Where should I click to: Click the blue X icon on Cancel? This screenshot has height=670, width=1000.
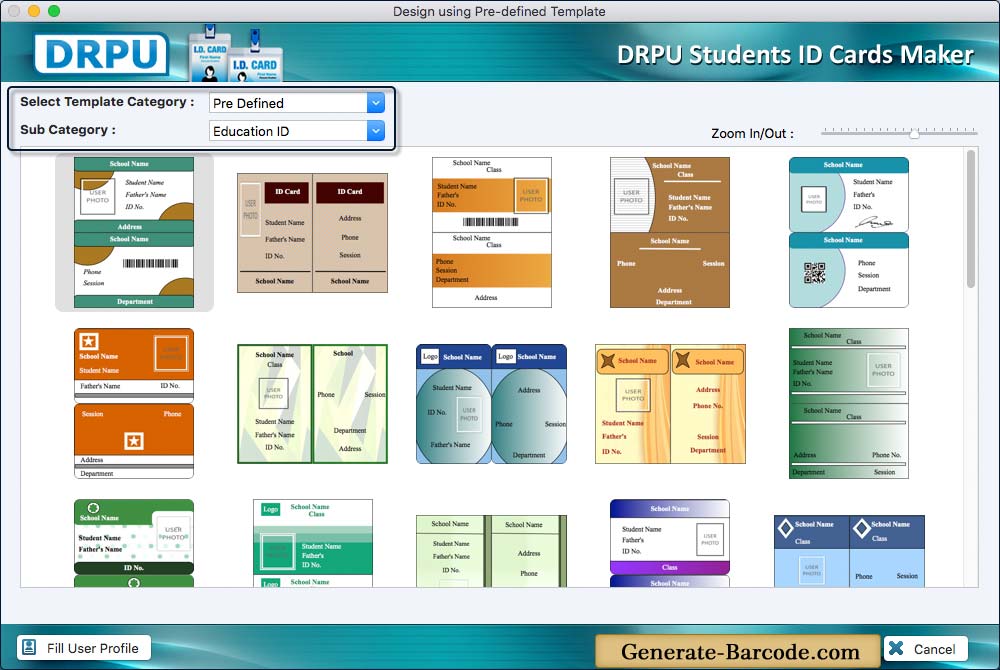point(896,648)
